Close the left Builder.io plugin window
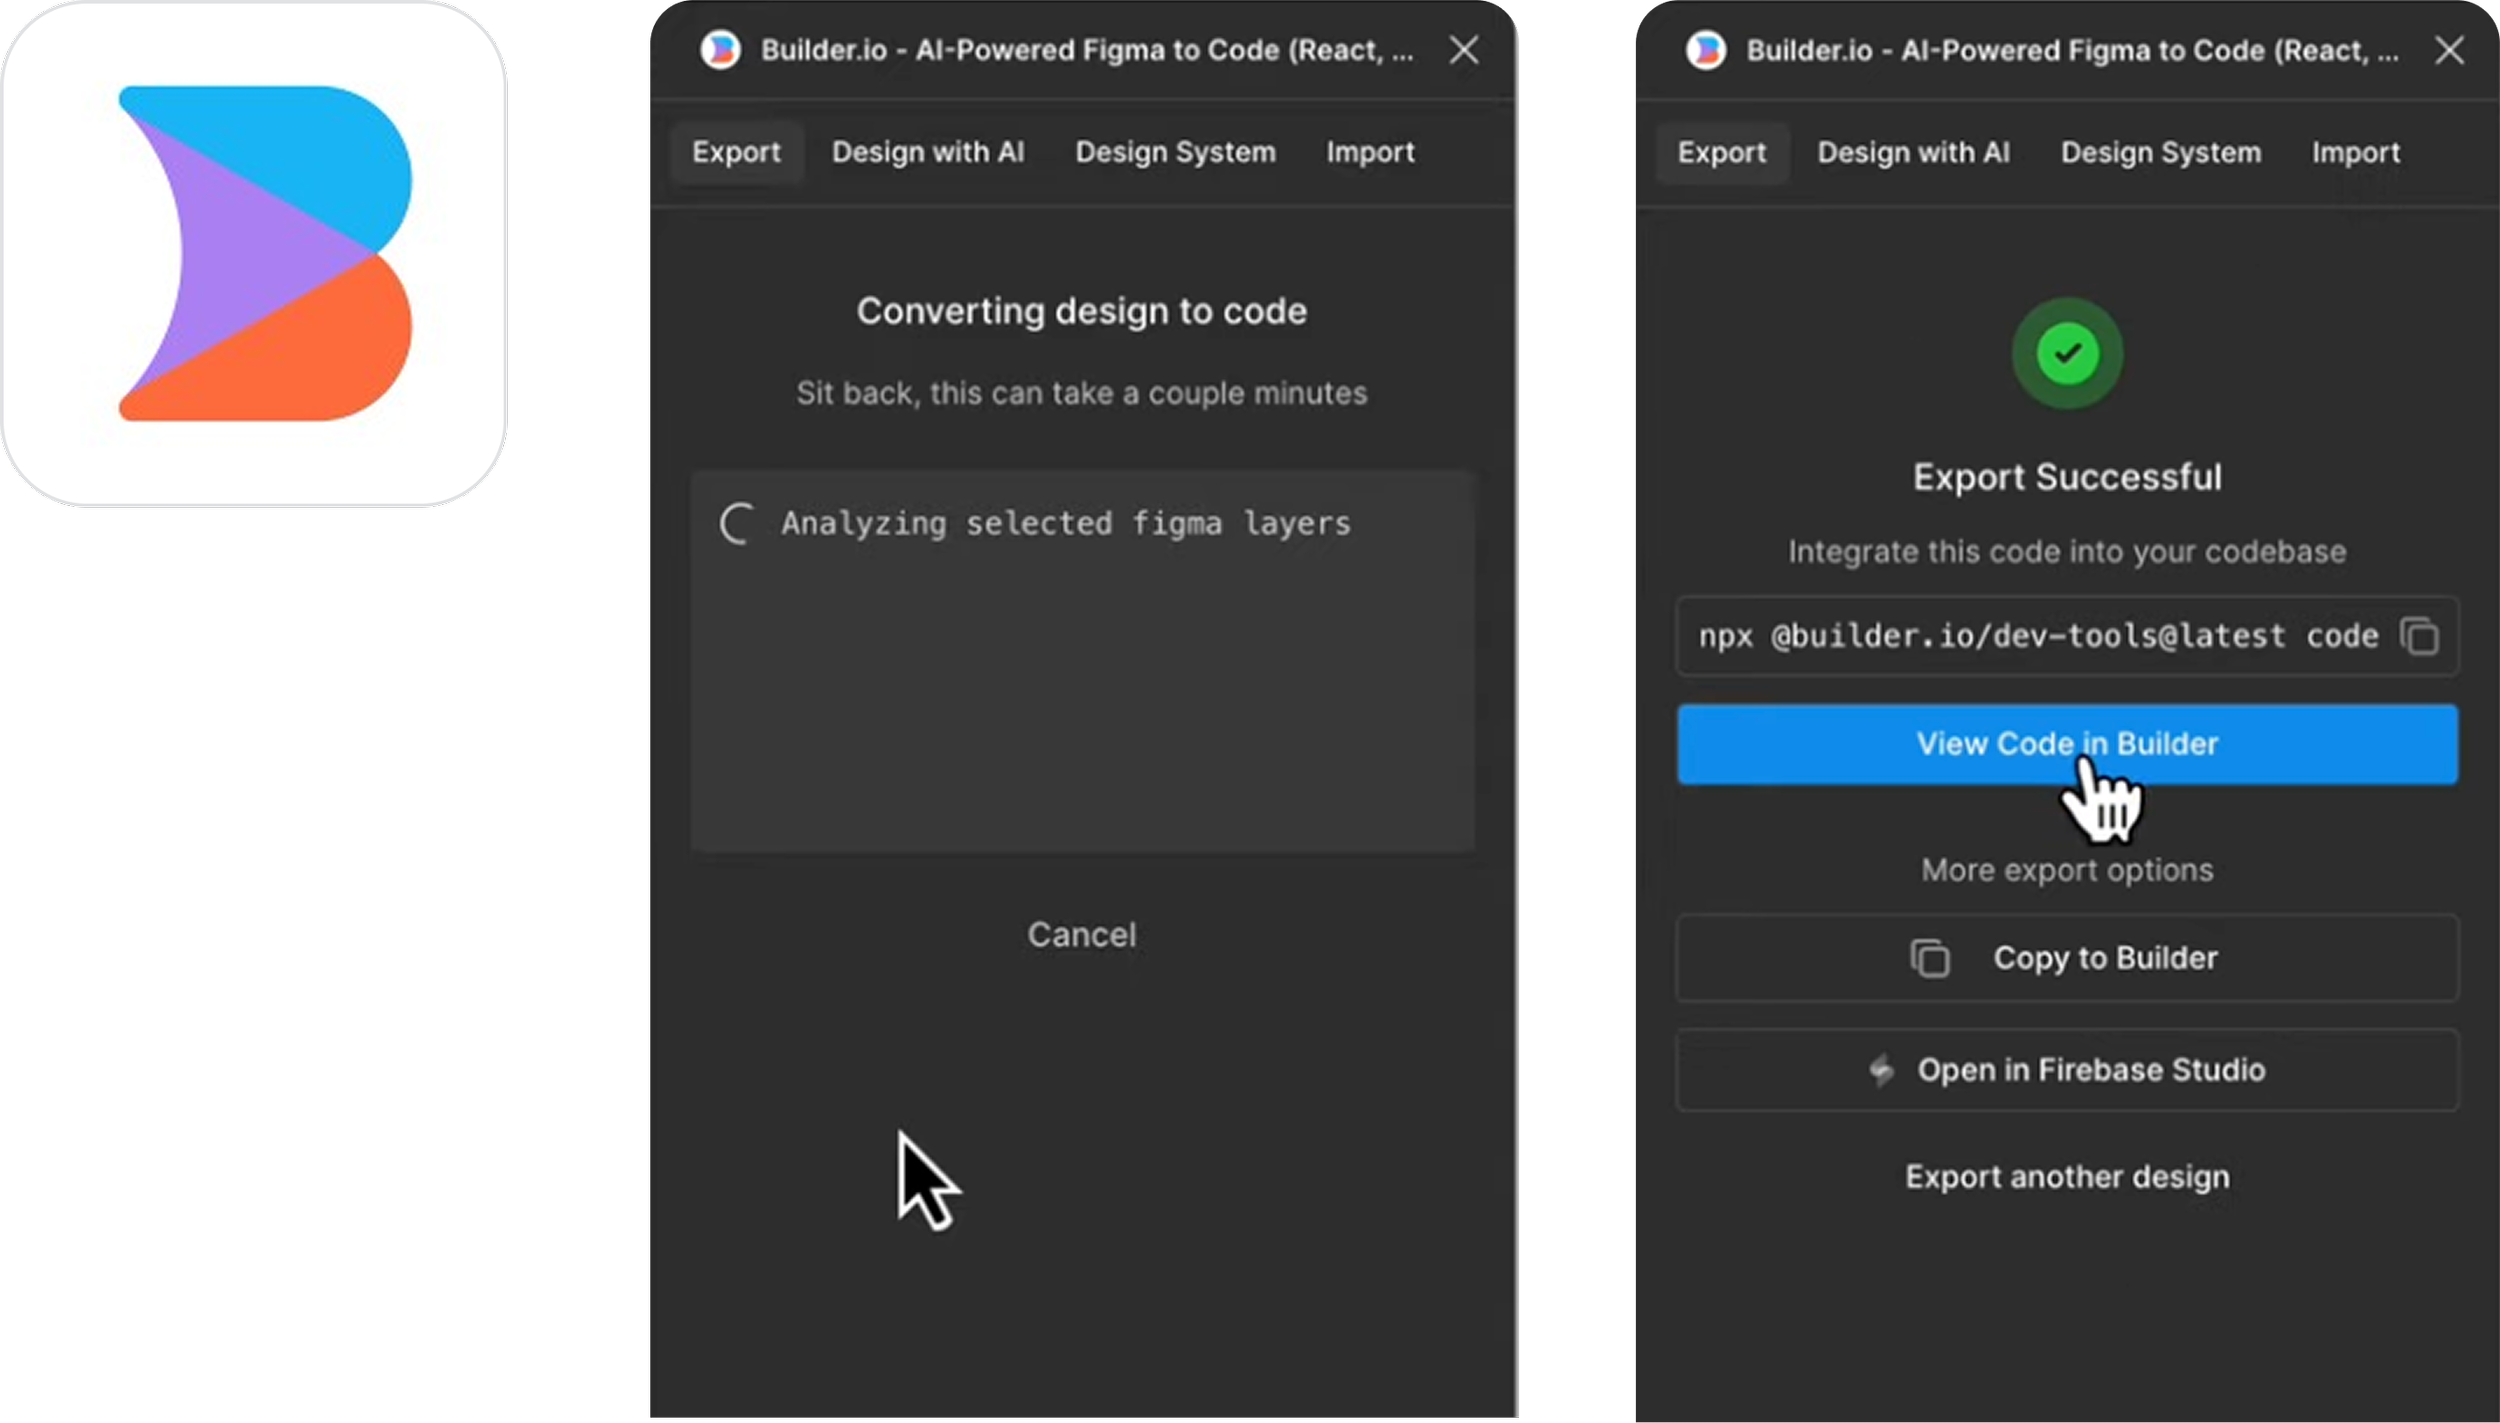Image resolution: width=2500 pixels, height=1423 pixels. (1463, 50)
